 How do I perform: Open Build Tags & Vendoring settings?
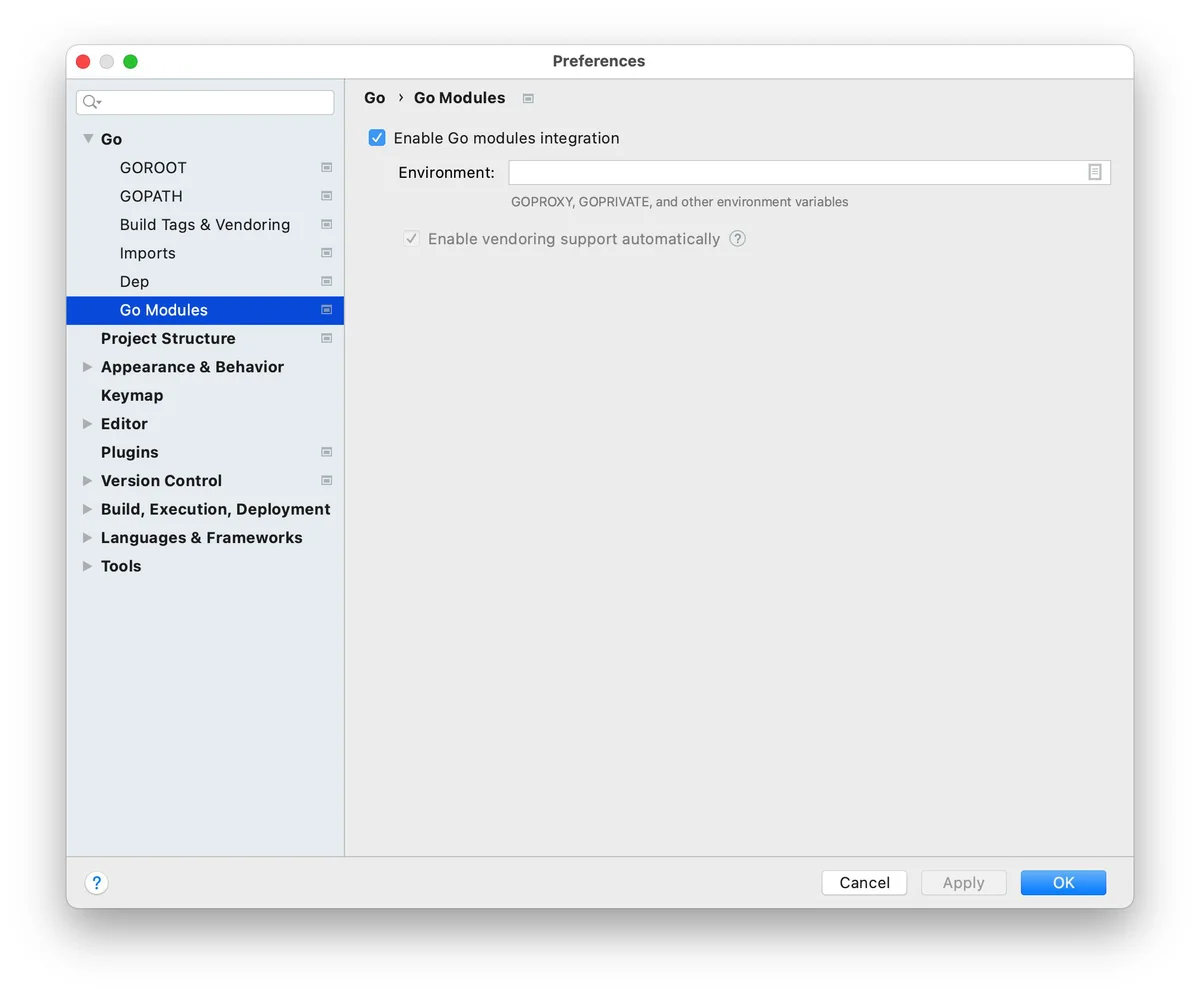click(205, 225)
